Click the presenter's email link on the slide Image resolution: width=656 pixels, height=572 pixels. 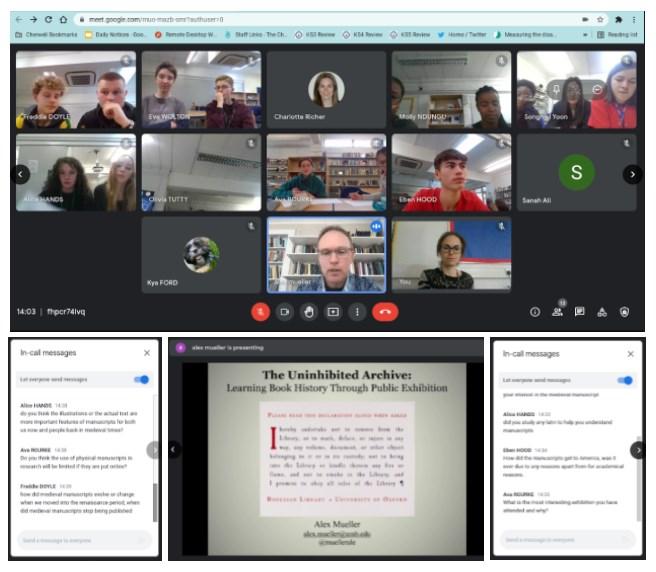point(337,534)
